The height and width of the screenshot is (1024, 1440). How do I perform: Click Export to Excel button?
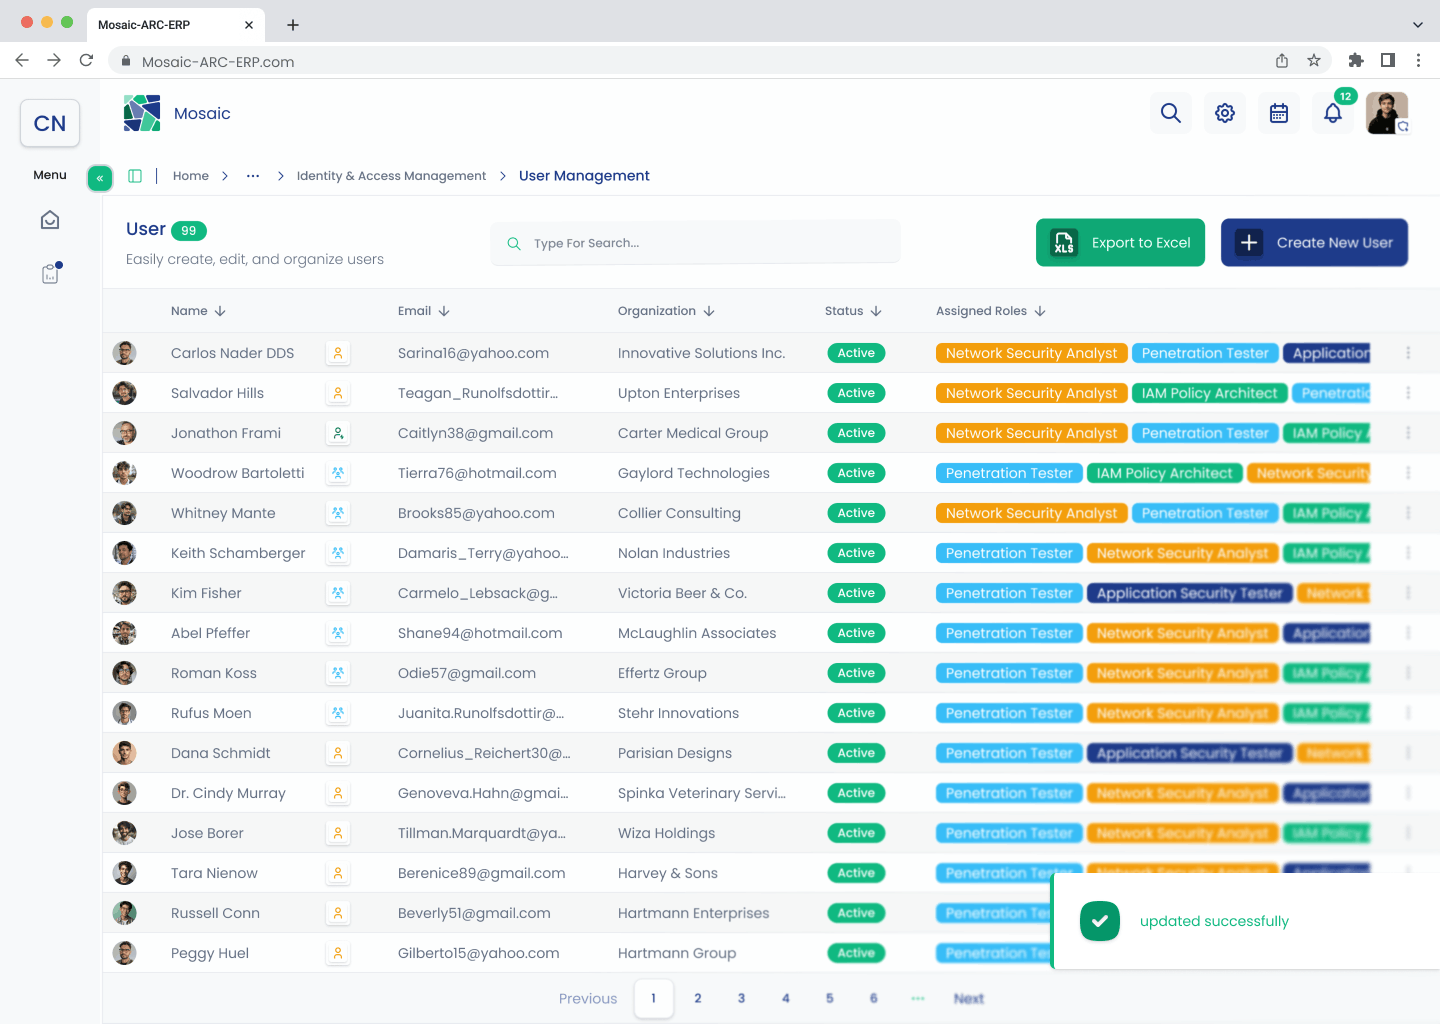(x=1120, y=243)
